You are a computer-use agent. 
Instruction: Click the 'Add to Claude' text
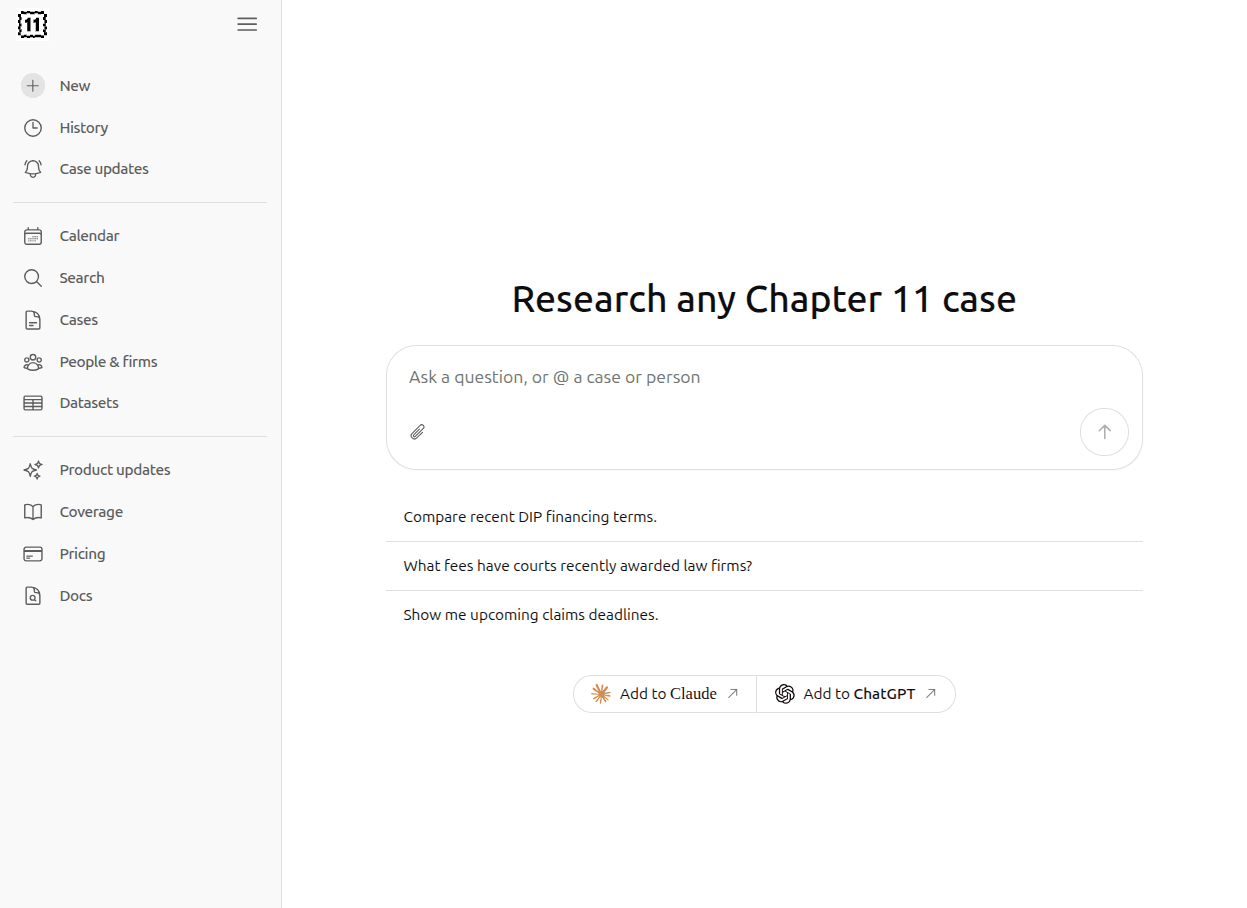(668, 694)
